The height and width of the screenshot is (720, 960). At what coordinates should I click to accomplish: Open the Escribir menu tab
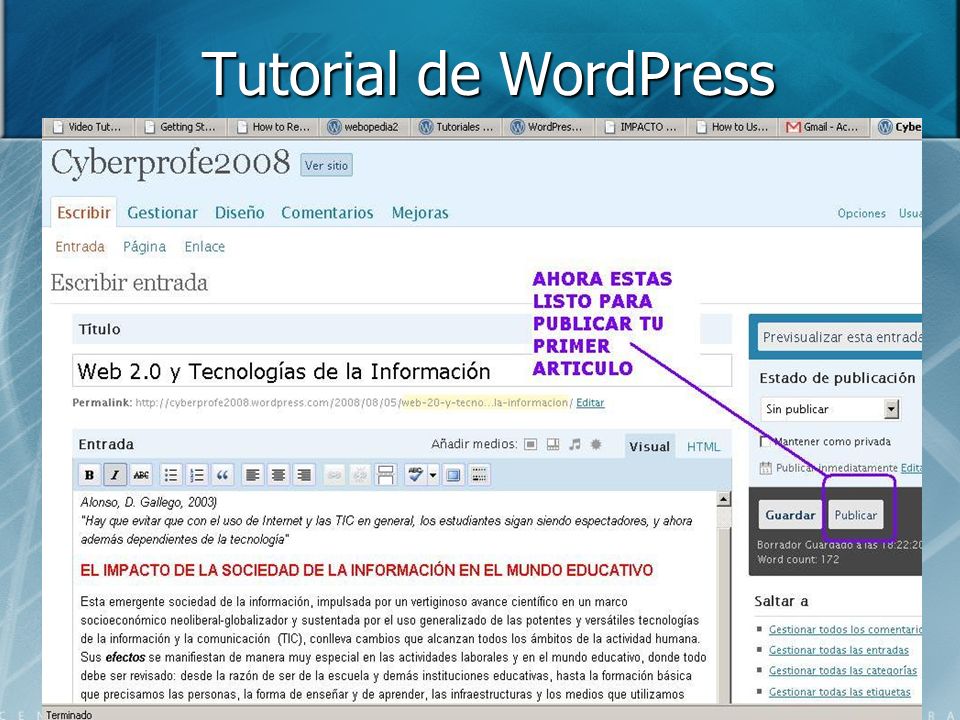point(84,212)
